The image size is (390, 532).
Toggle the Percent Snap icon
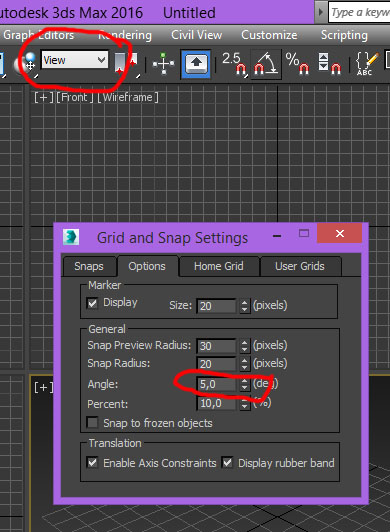coord(297,64)
